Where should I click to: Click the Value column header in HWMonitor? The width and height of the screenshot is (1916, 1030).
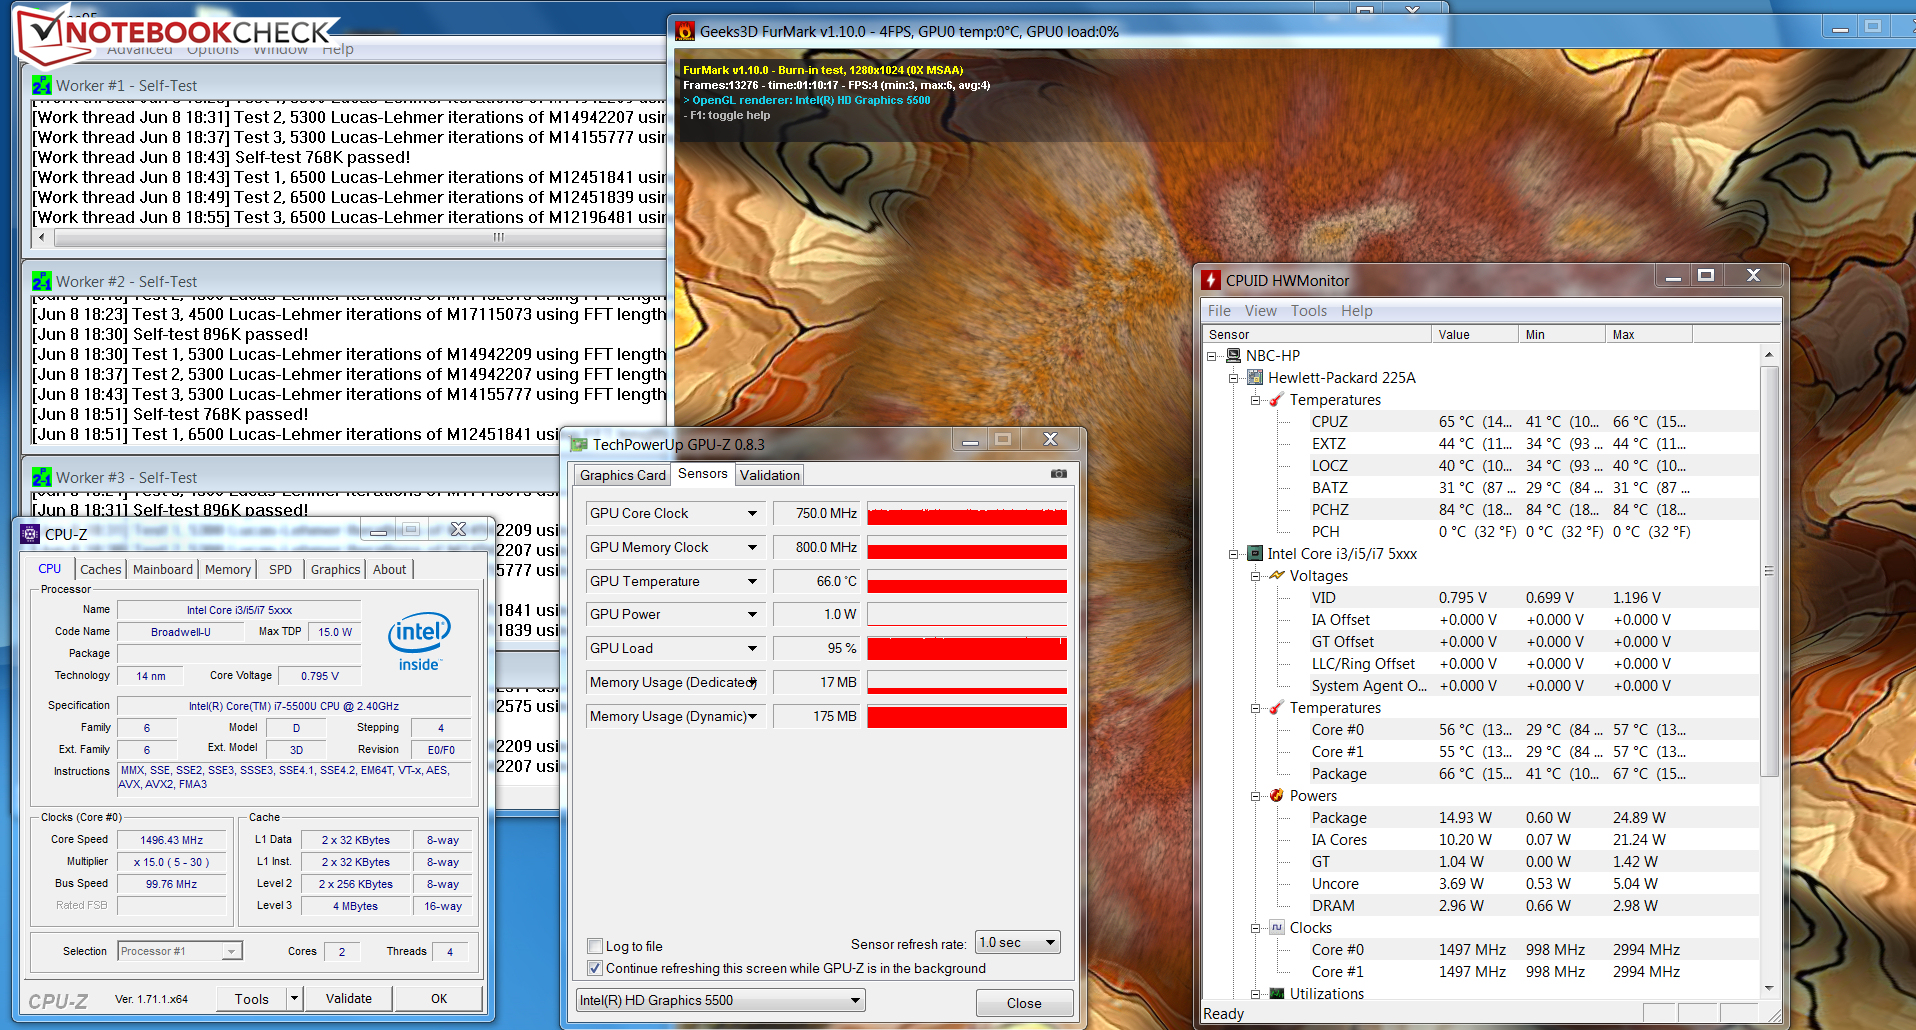click(1475, 335)
